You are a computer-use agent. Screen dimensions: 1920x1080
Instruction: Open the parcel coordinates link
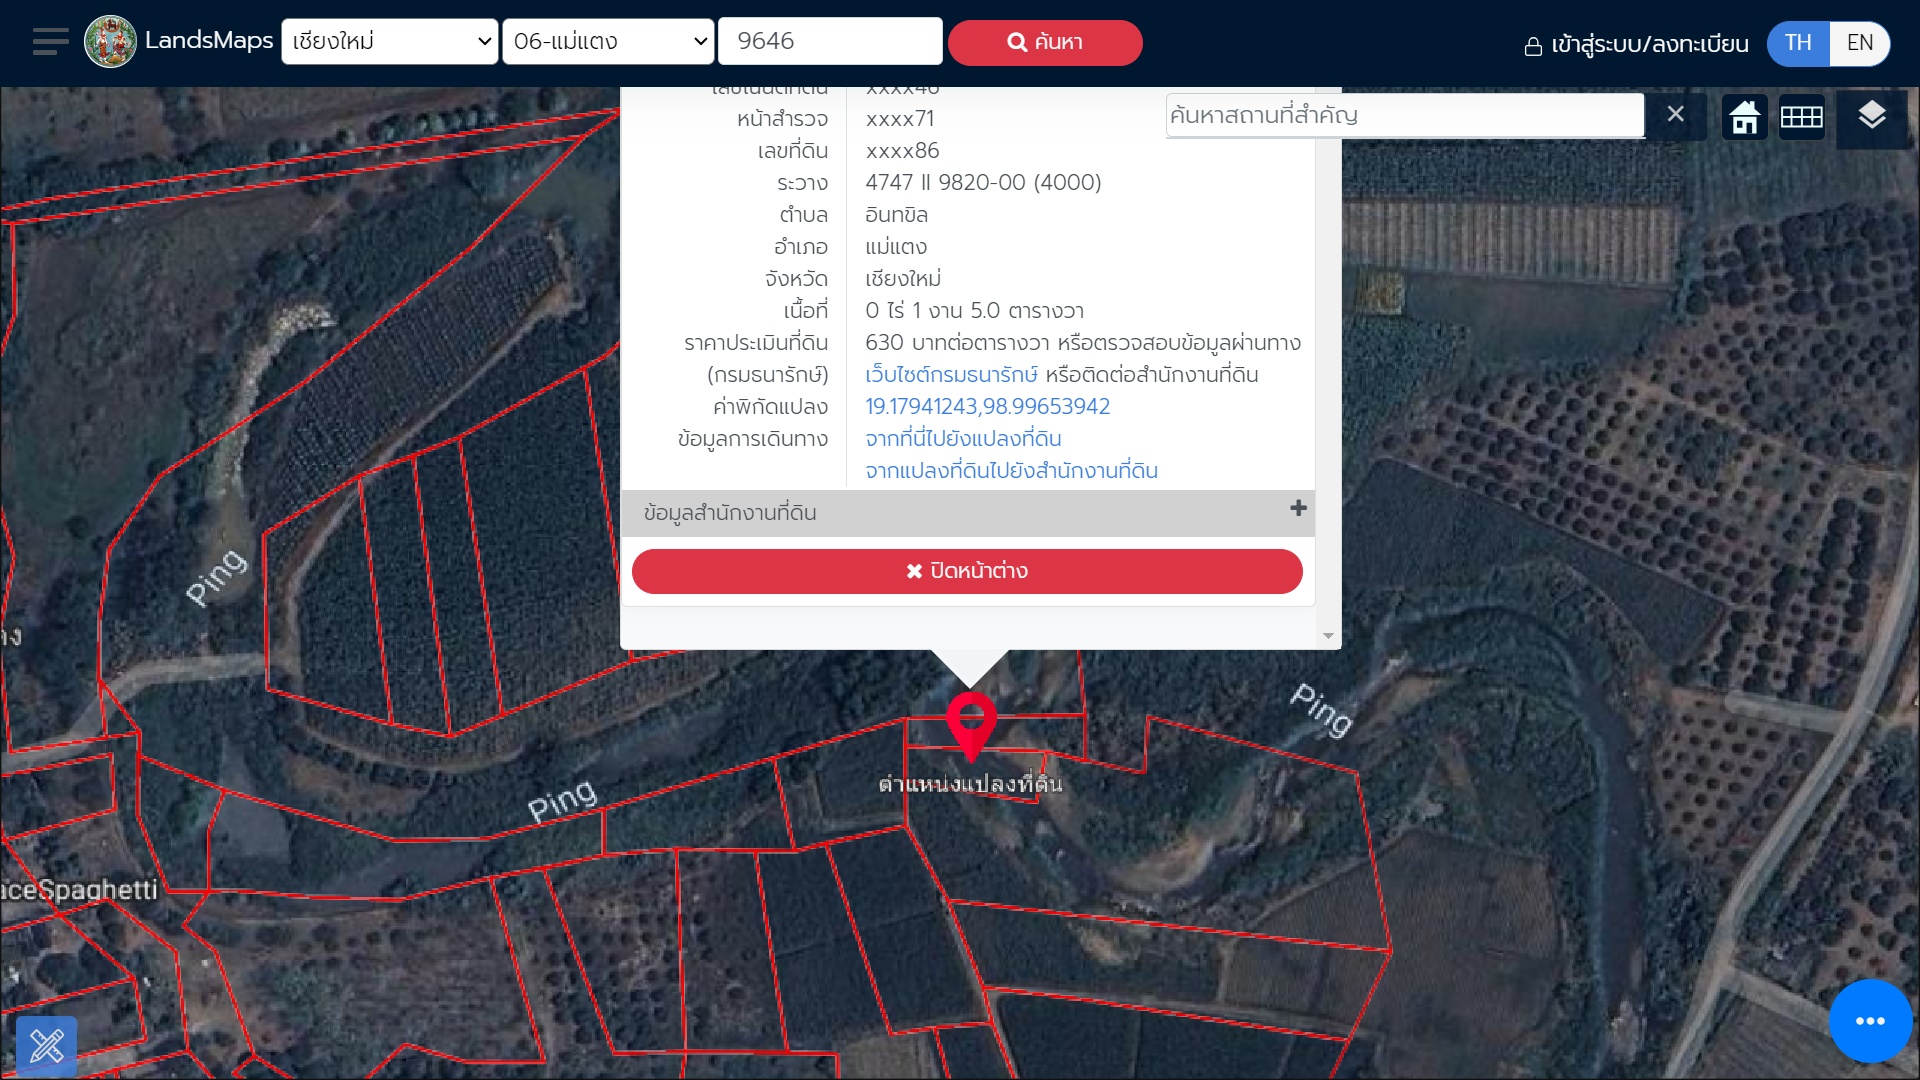987,407
